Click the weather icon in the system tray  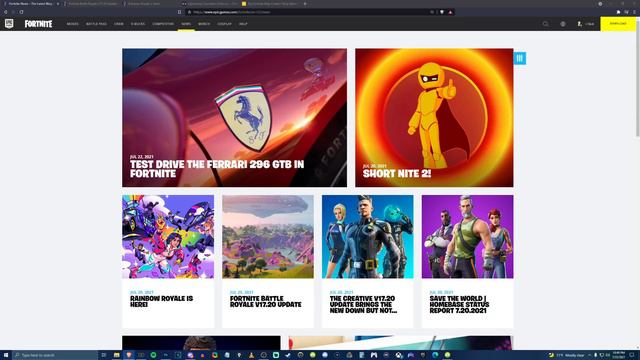click(x=551, y=355)
